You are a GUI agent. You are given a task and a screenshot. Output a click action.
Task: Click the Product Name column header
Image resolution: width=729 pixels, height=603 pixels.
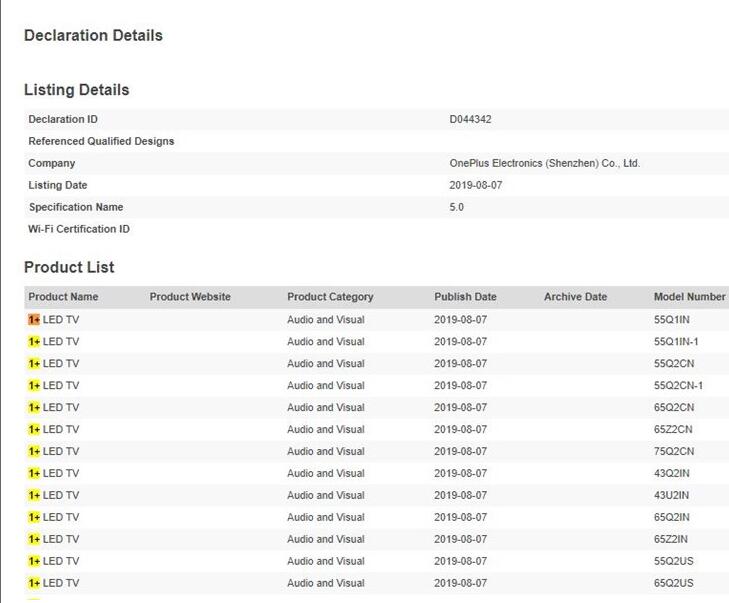click(63, 297)
